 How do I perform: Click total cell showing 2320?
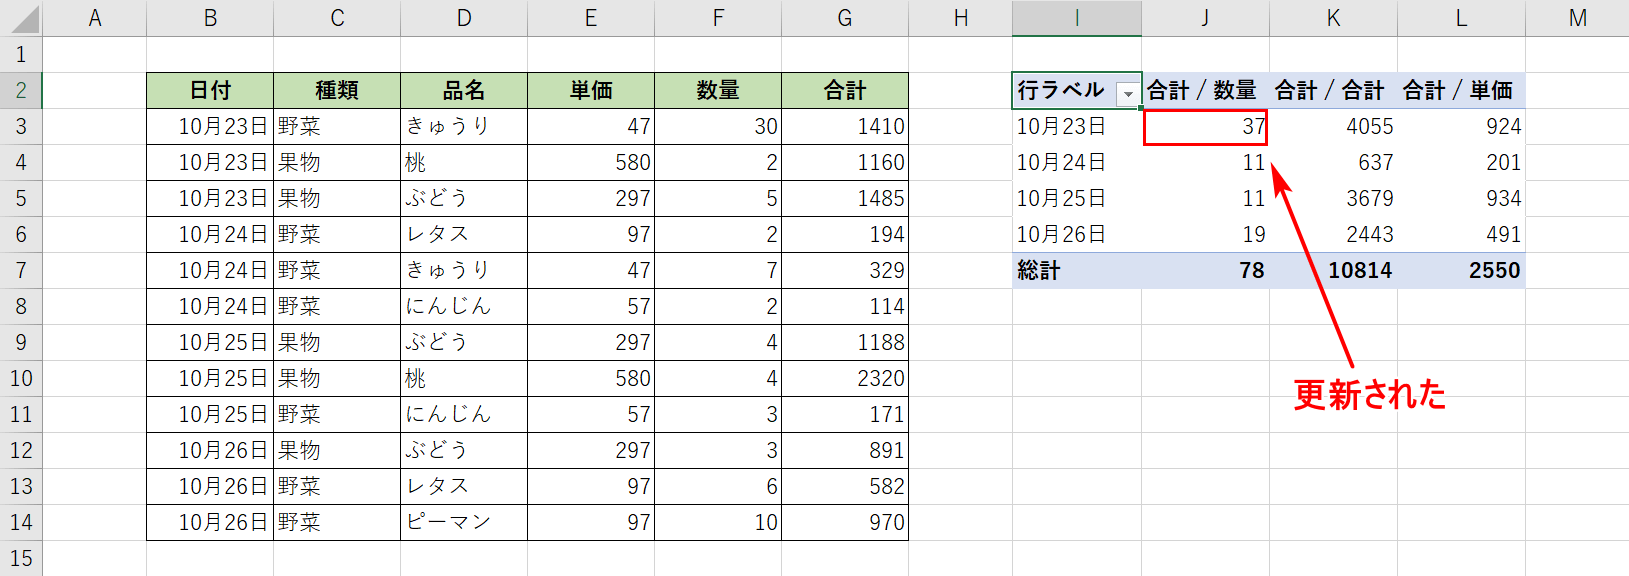click(845, 378)
